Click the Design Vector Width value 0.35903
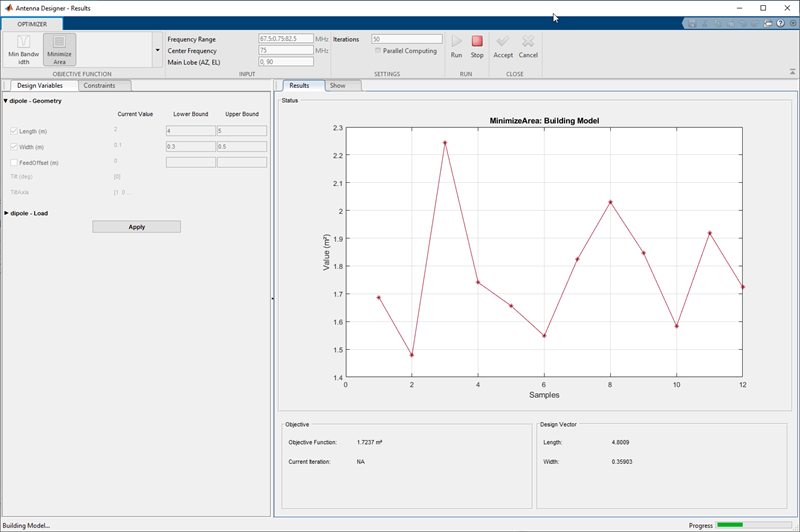This screenshot has height=532, width=800. point(622,462)
